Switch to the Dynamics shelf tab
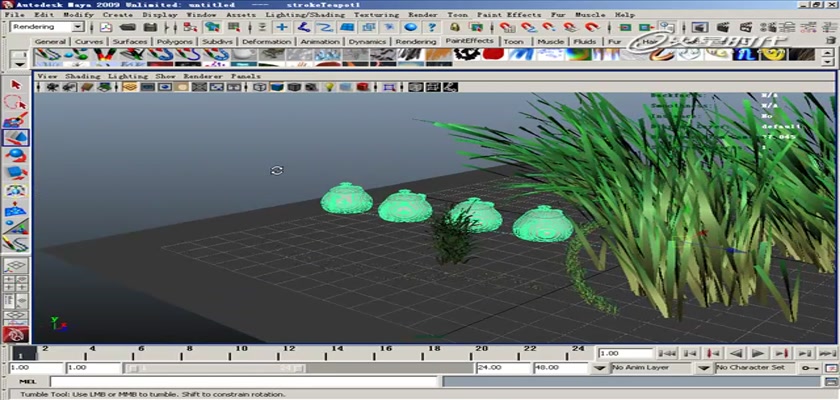840x400 pixels. click(x=368, y=41)
